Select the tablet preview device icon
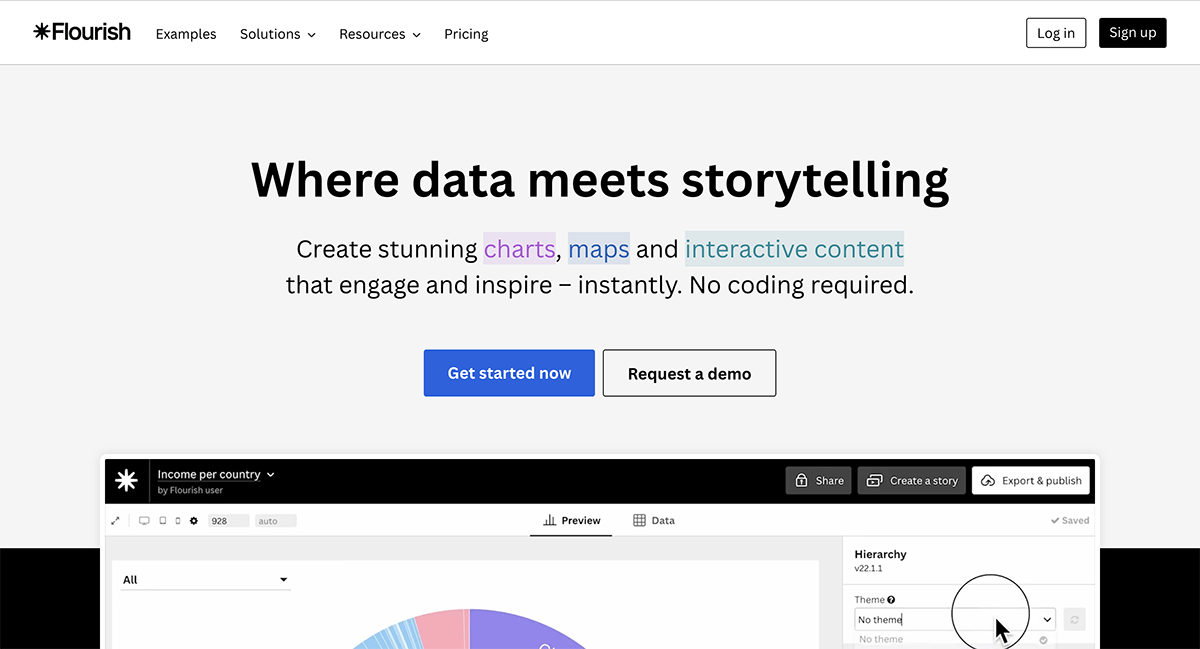The image size is (1200, 649). 162,521
